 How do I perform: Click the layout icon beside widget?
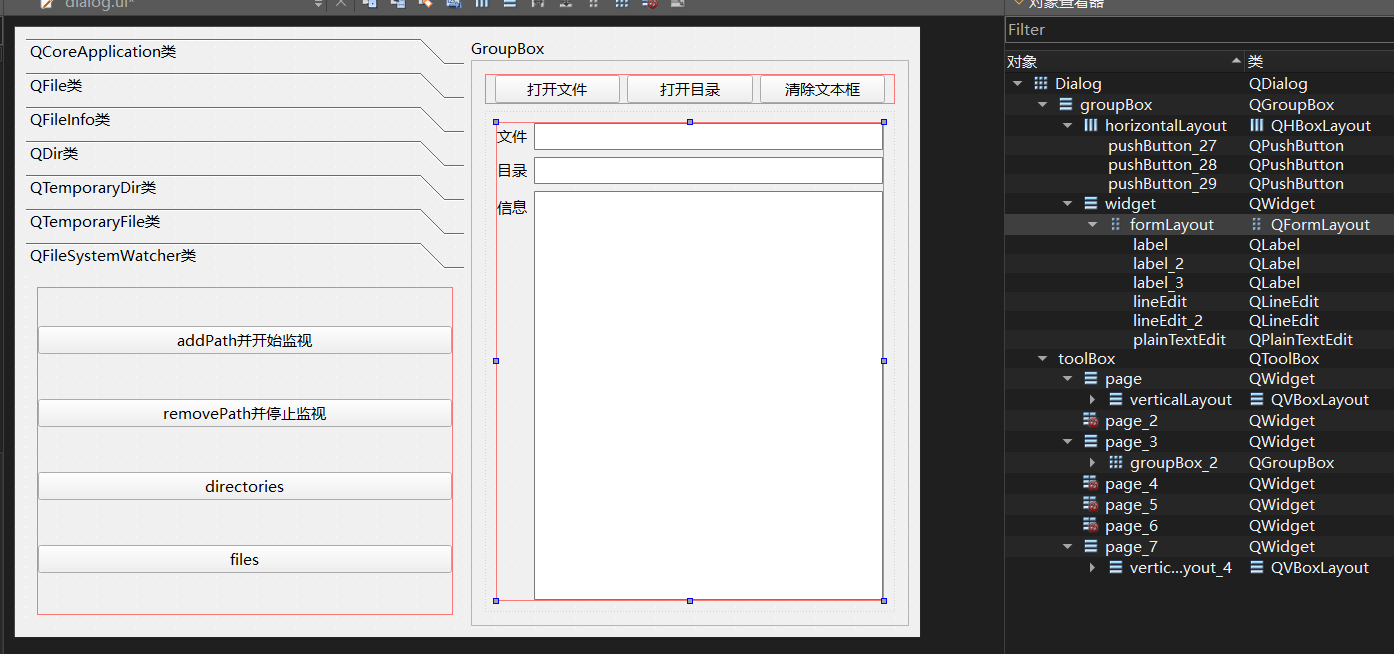point(1091,204)
